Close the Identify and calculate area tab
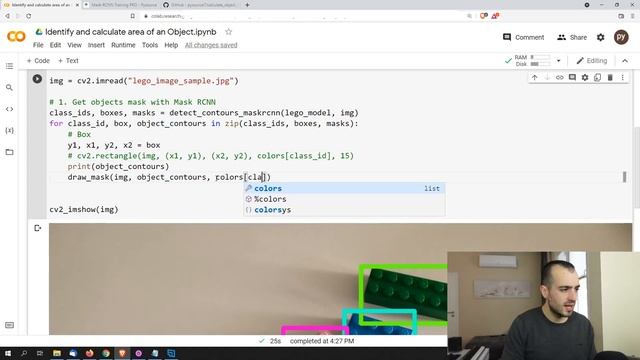Image resolution: width=640 pixels, height=360 pixels. [77, 5]
